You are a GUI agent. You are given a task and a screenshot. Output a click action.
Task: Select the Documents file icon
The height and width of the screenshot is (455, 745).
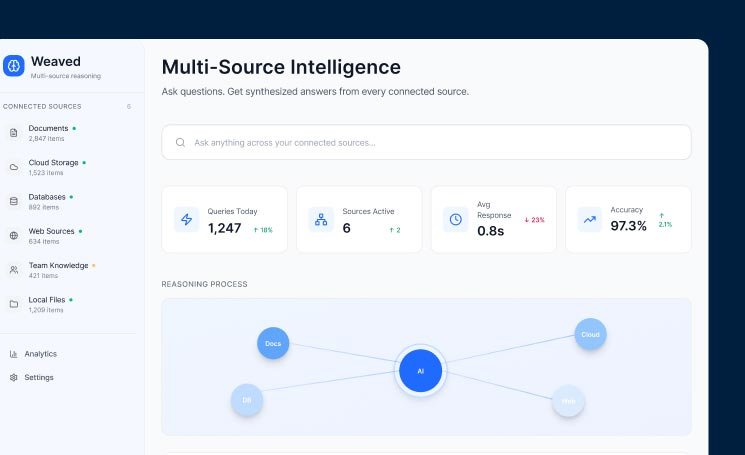click(14, 133)
